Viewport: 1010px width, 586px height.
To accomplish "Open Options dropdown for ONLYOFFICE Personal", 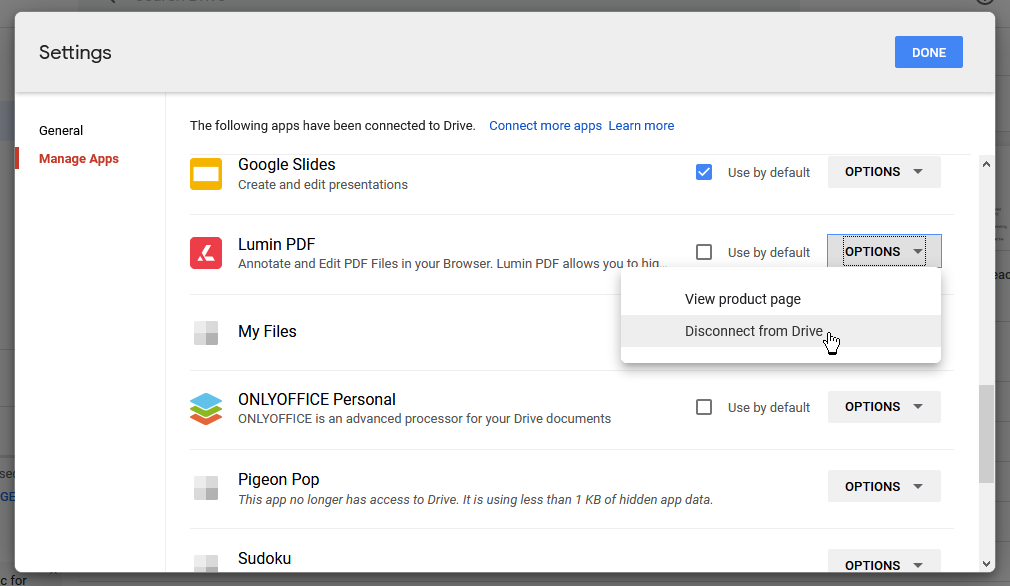I will 884,407.
